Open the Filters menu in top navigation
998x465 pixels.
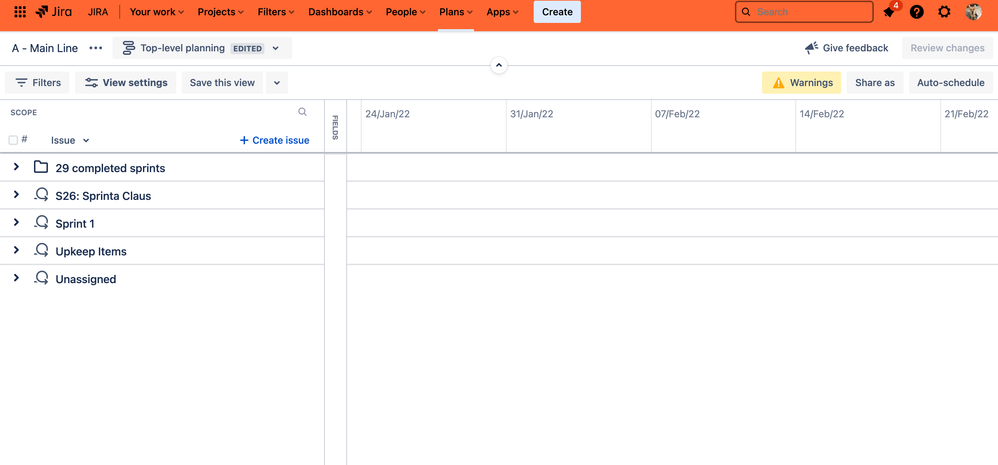tap(276, 11)
